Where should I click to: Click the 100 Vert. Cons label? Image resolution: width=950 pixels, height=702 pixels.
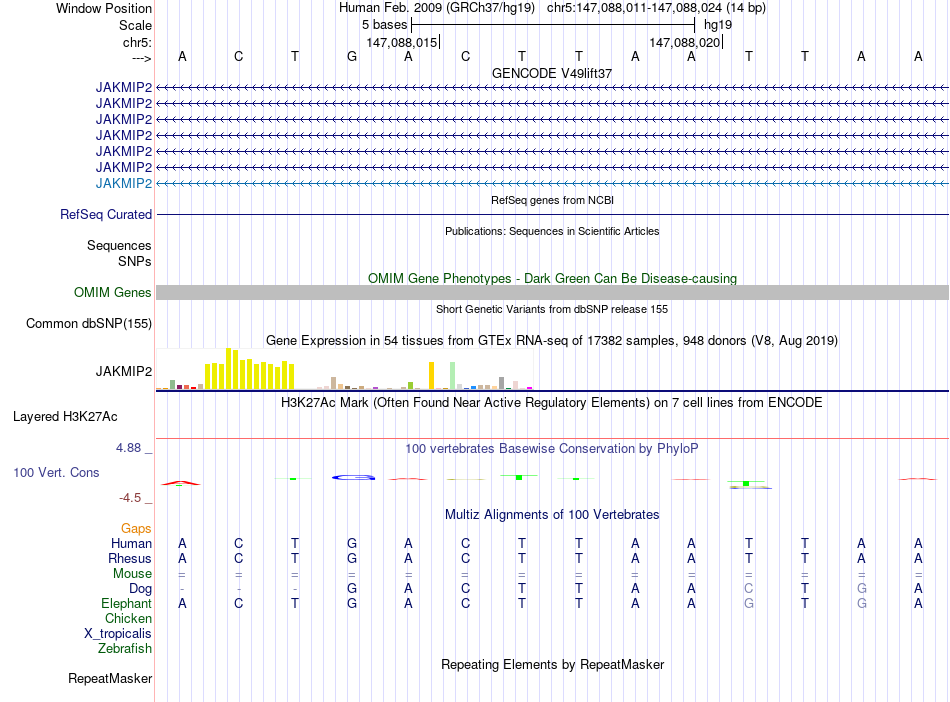(x=56, y=472)
